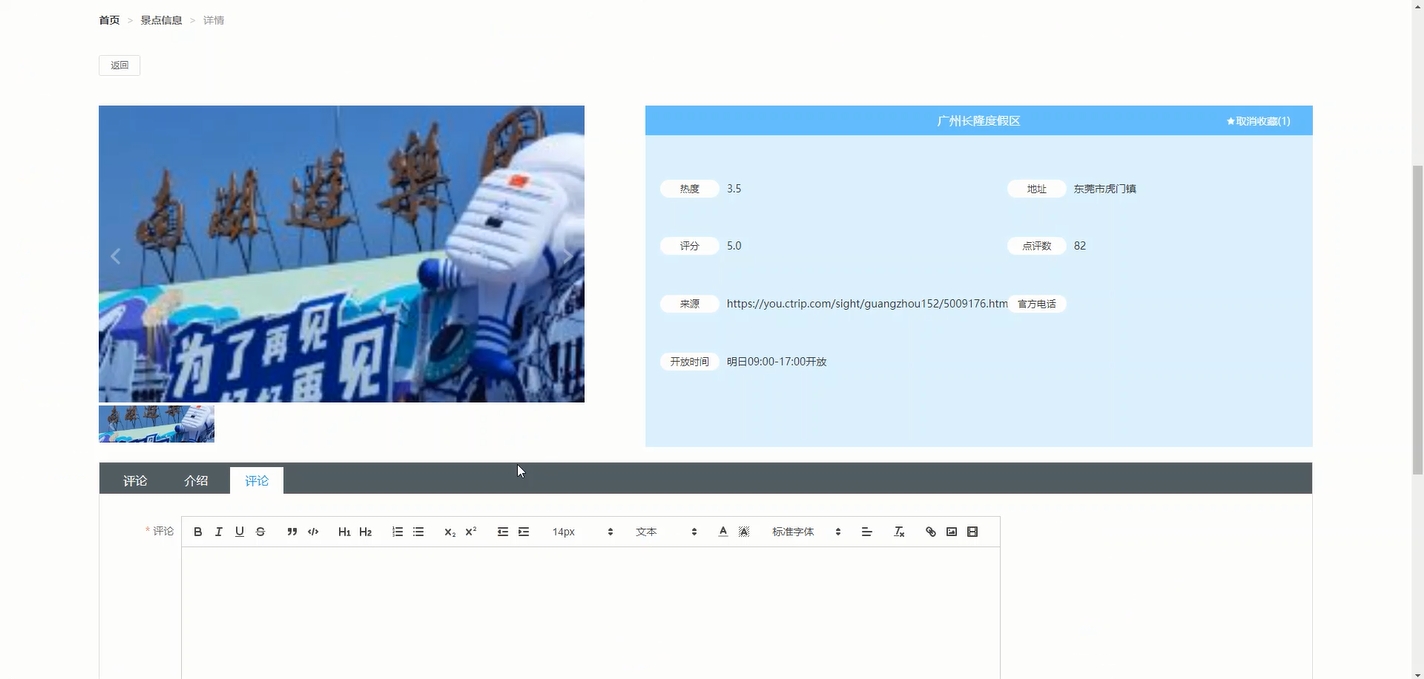Image resolution: width=1424 pixels, height=679 pixels.
Task: Insert an image into the comment
Action: click(x=951, y=531)
